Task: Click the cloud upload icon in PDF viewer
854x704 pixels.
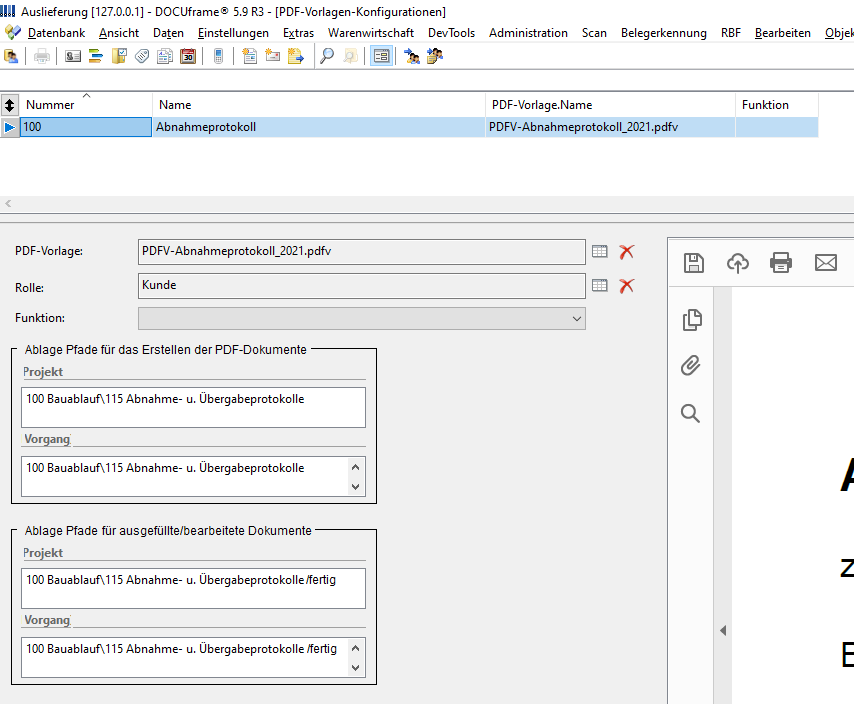Action: coord(737,263)
